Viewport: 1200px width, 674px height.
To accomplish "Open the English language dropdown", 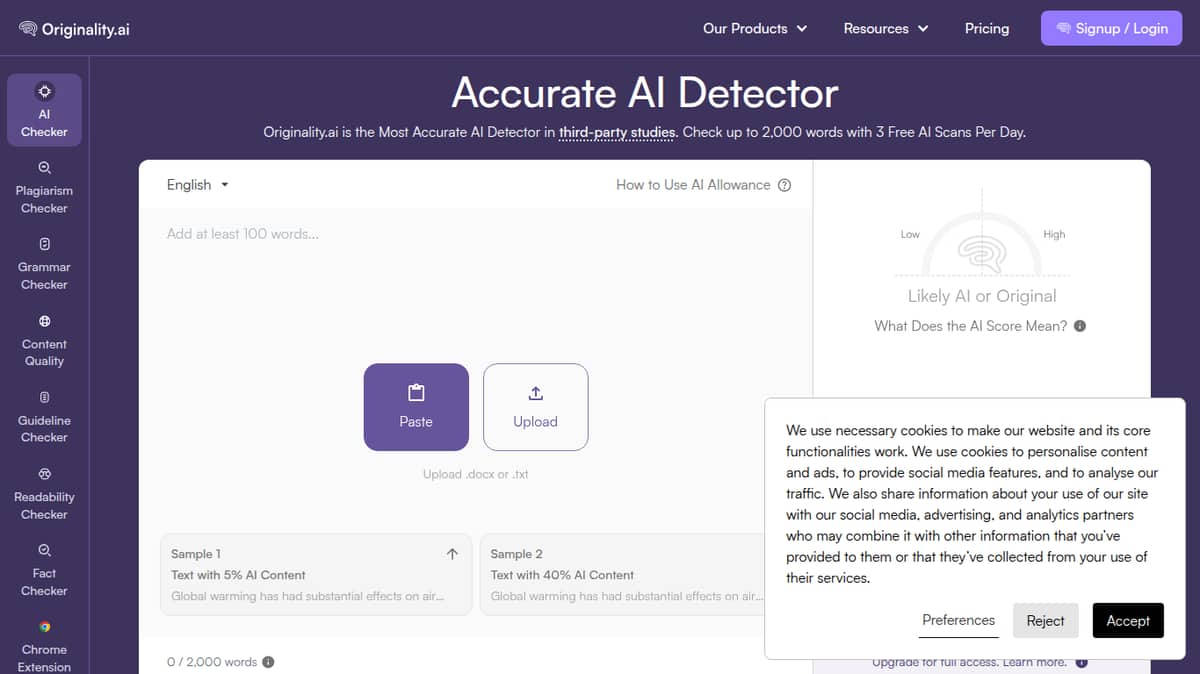I will [x=198, y=185].
